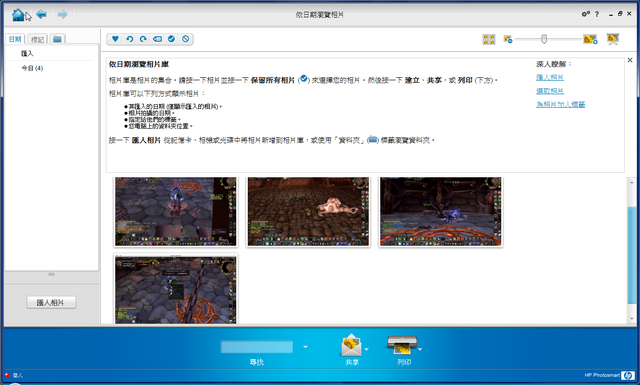Open the 標記 (Tags) tab
The width and height of the screenshot is (640, 385).
[x=38, y=39]
